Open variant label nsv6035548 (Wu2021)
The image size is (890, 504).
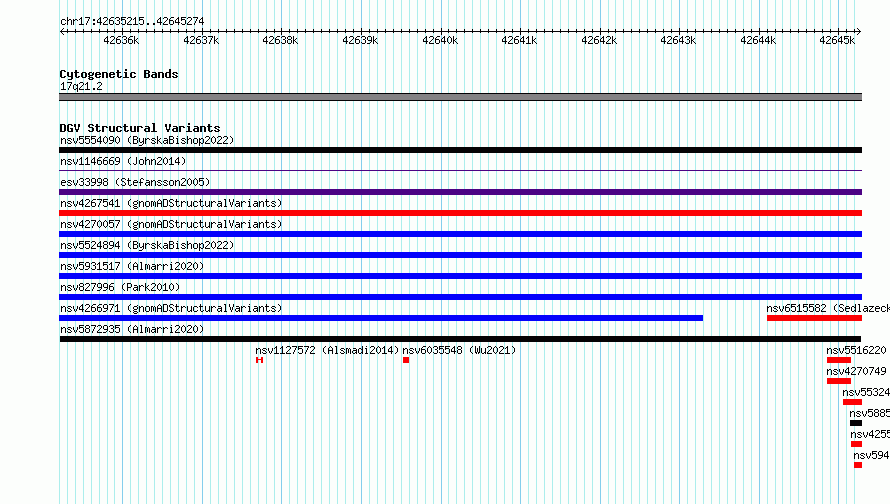click(x=459, y=350)
